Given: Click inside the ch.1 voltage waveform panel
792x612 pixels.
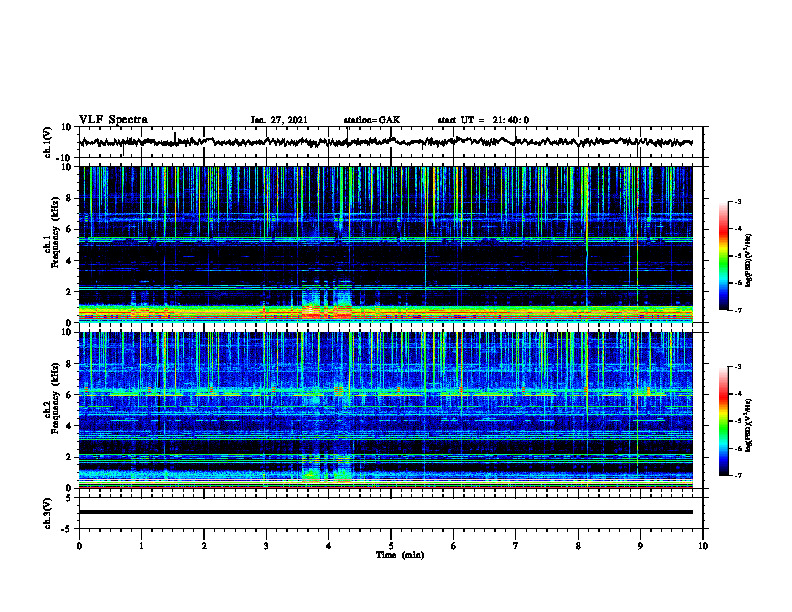Looking at the screenshot, I should click(390, 142).
